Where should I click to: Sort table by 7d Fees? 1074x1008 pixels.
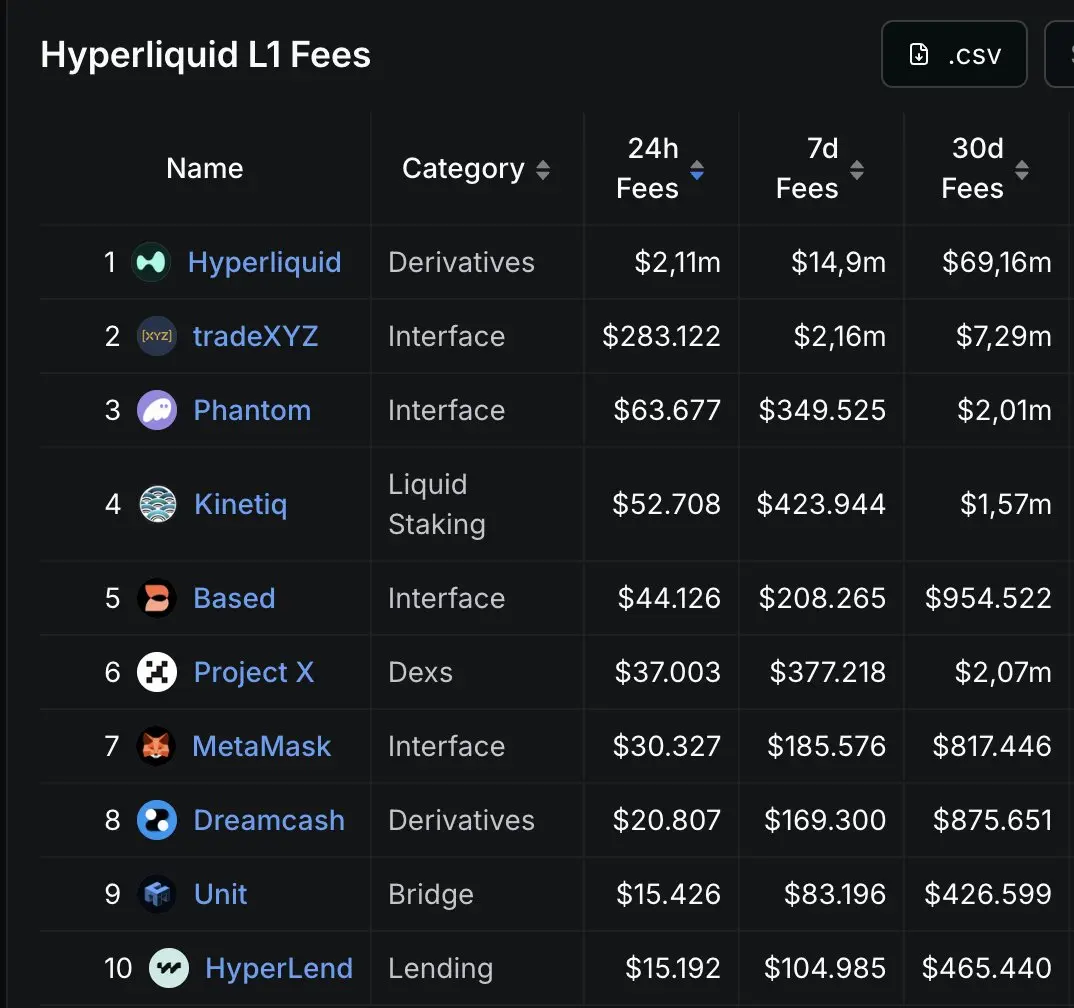[x=857, y=170]
